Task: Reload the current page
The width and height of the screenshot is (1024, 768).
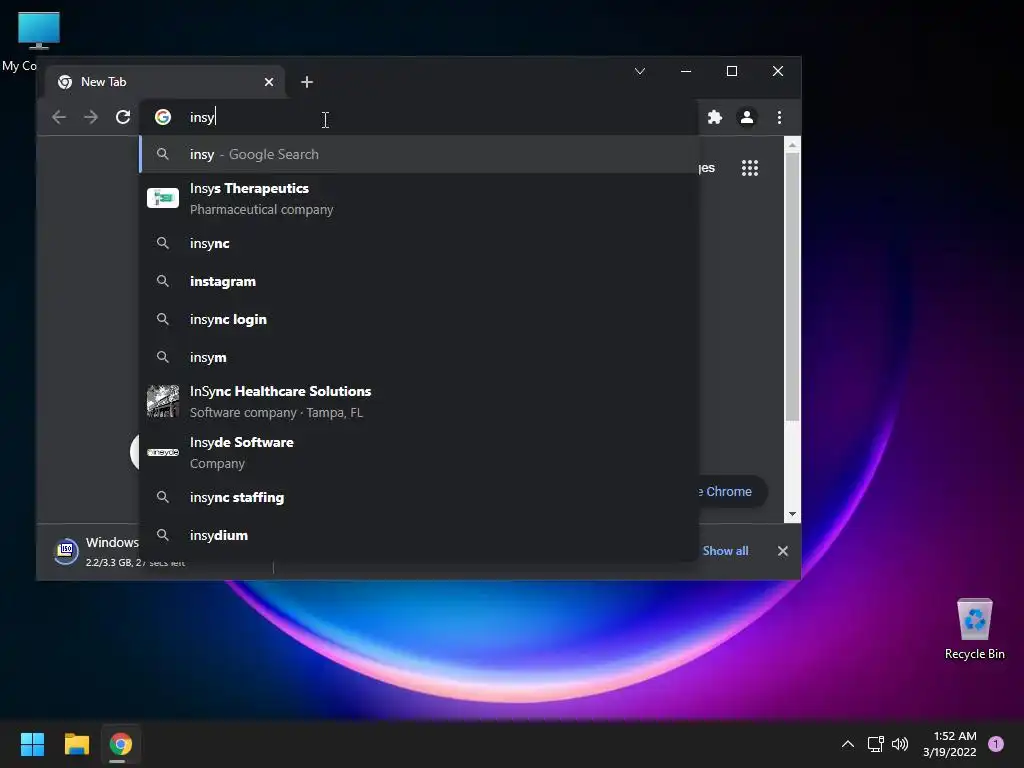Action: pos(123,117)
